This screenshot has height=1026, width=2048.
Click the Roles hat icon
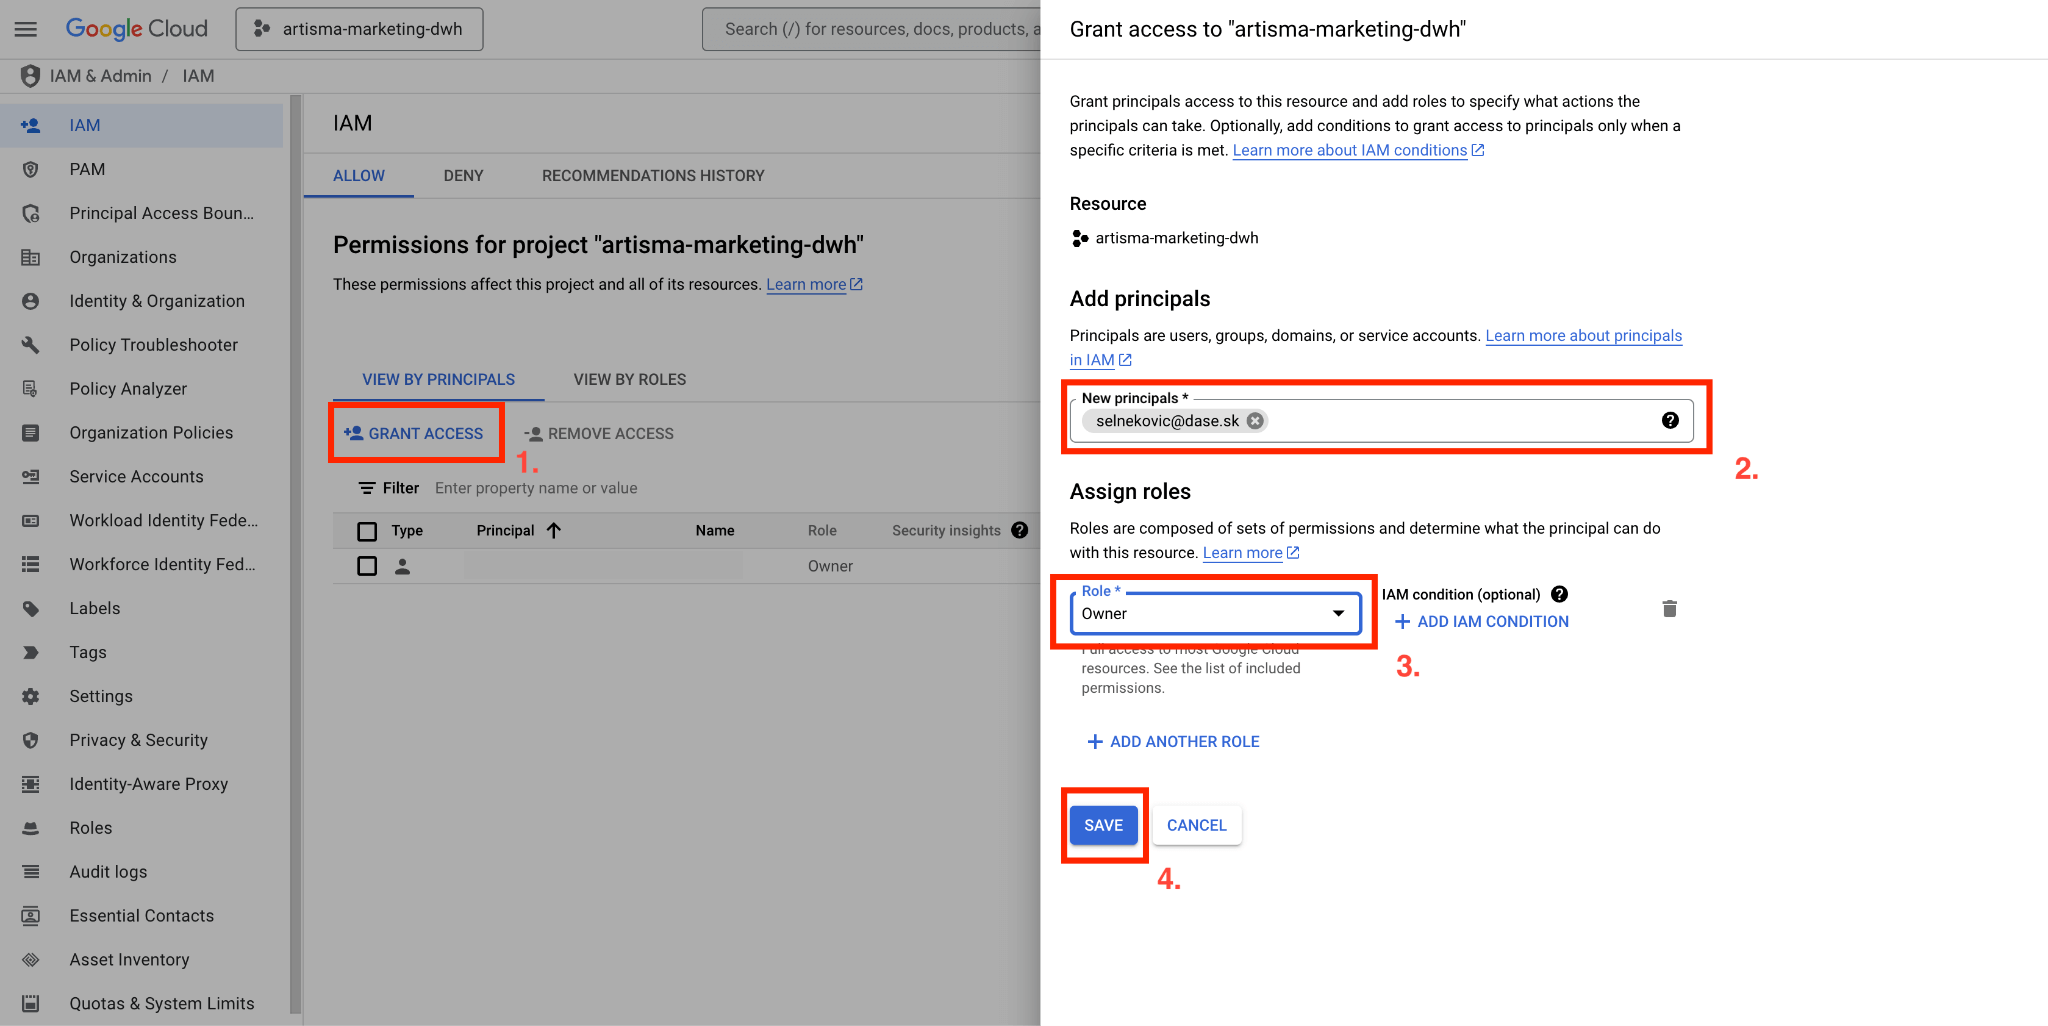click(x=31, y=828)
